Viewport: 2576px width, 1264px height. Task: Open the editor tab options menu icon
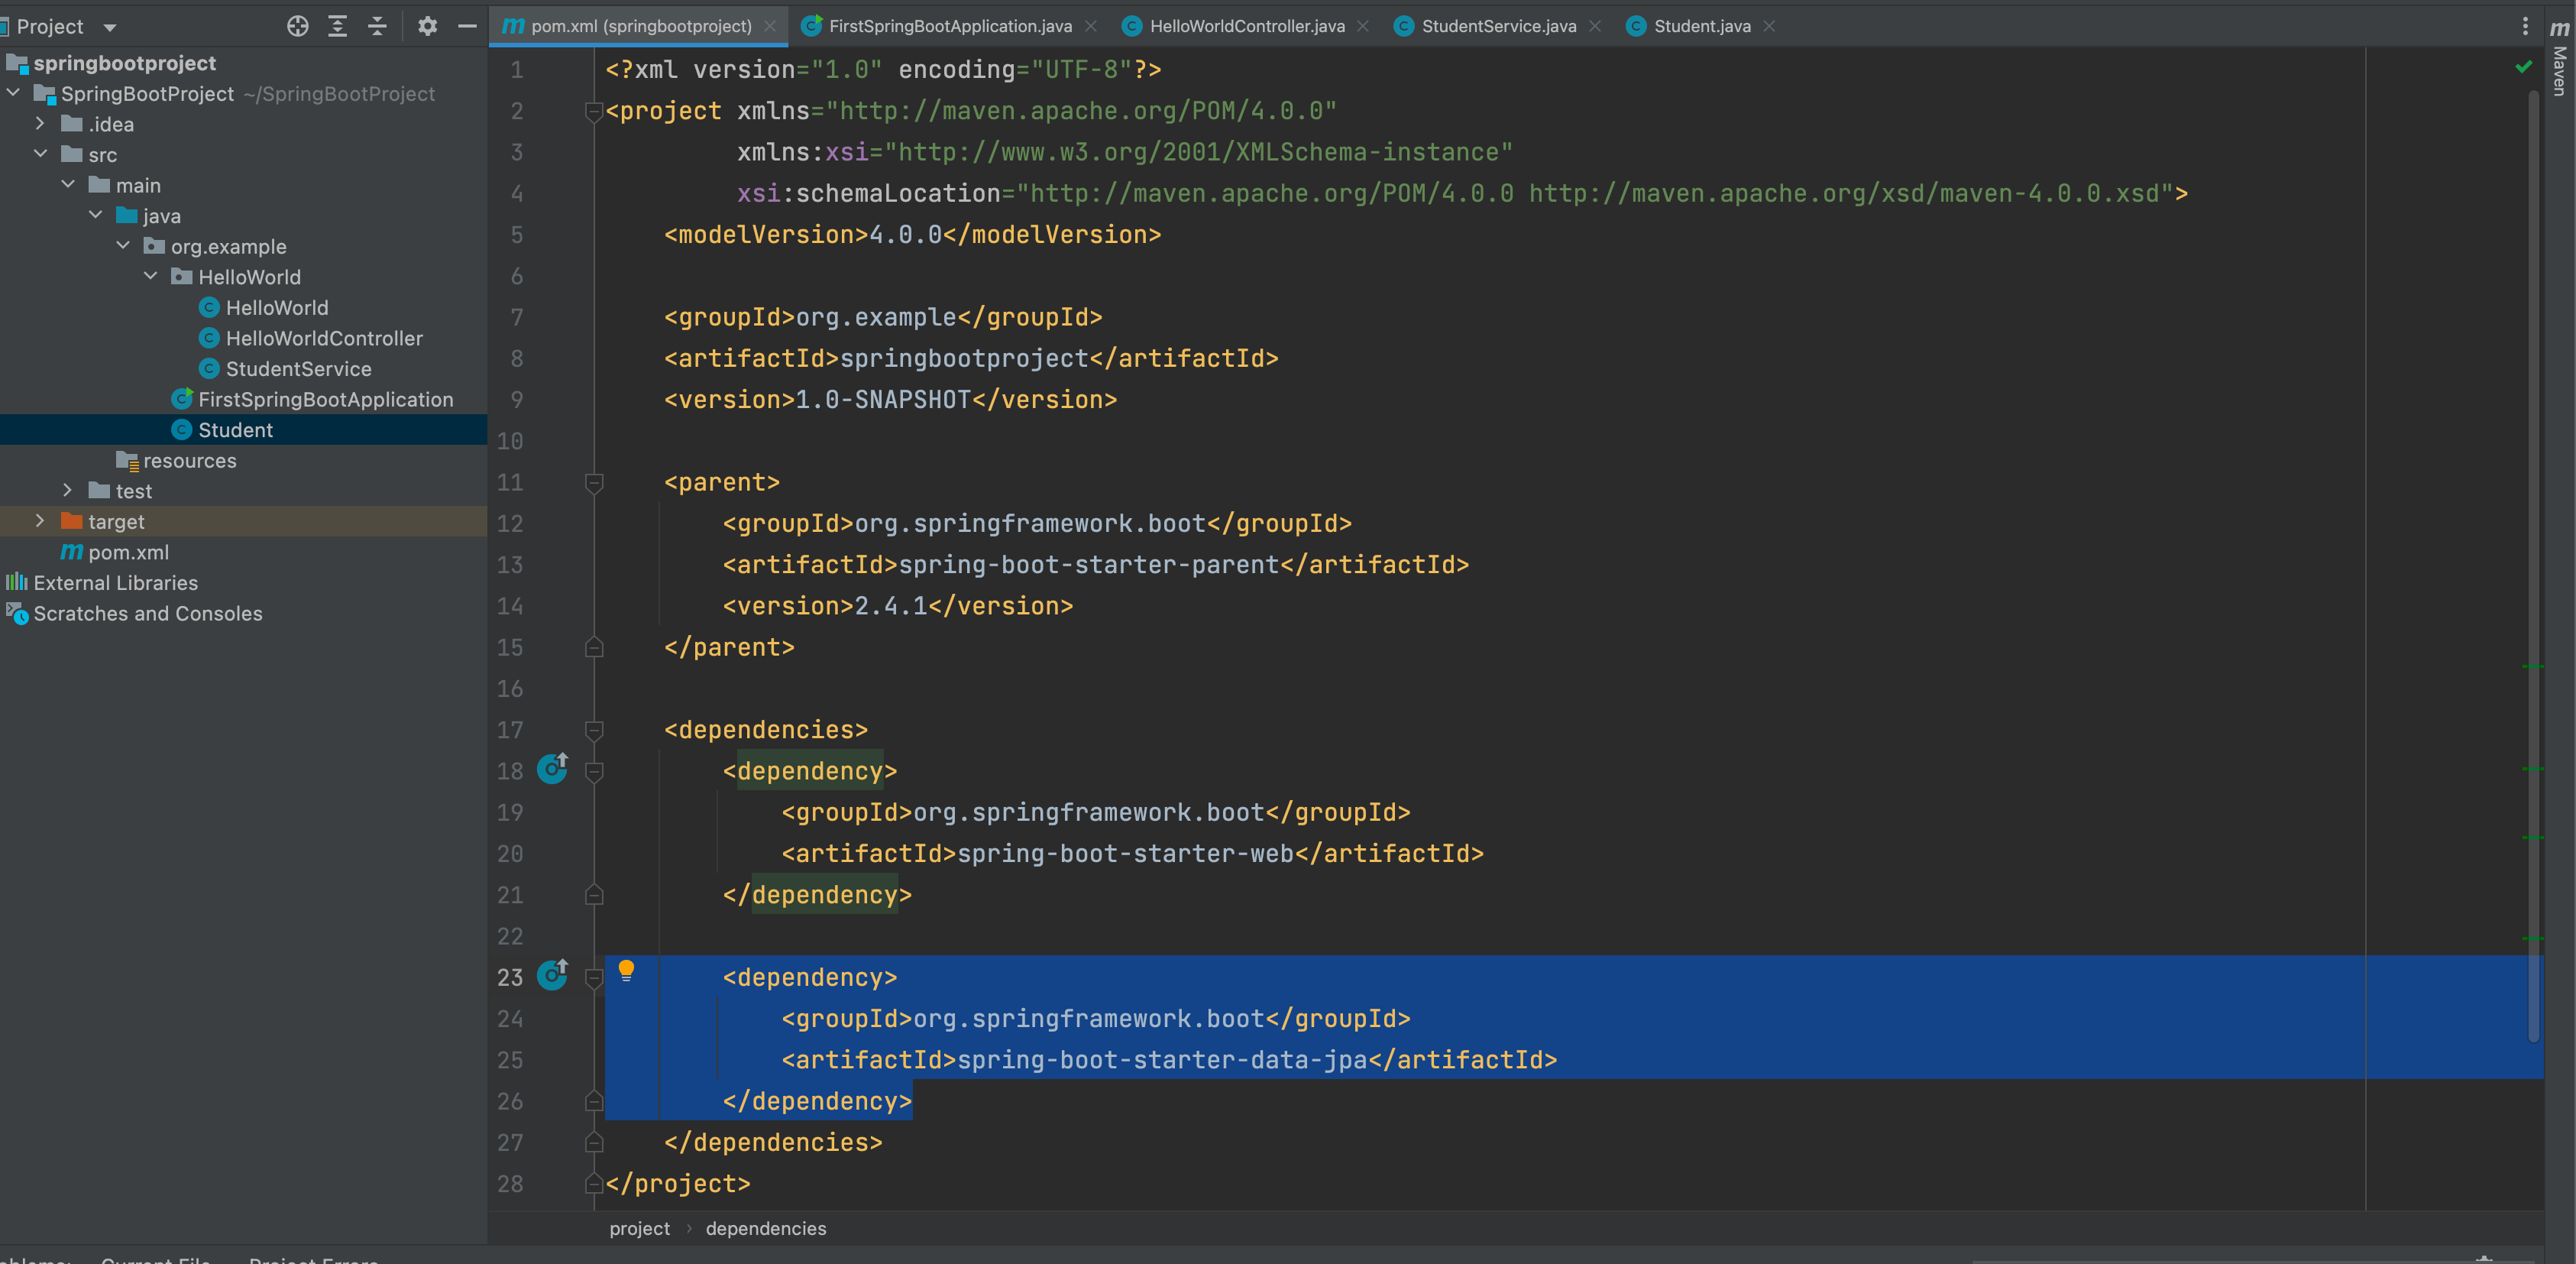click(x=2525, y=26)
